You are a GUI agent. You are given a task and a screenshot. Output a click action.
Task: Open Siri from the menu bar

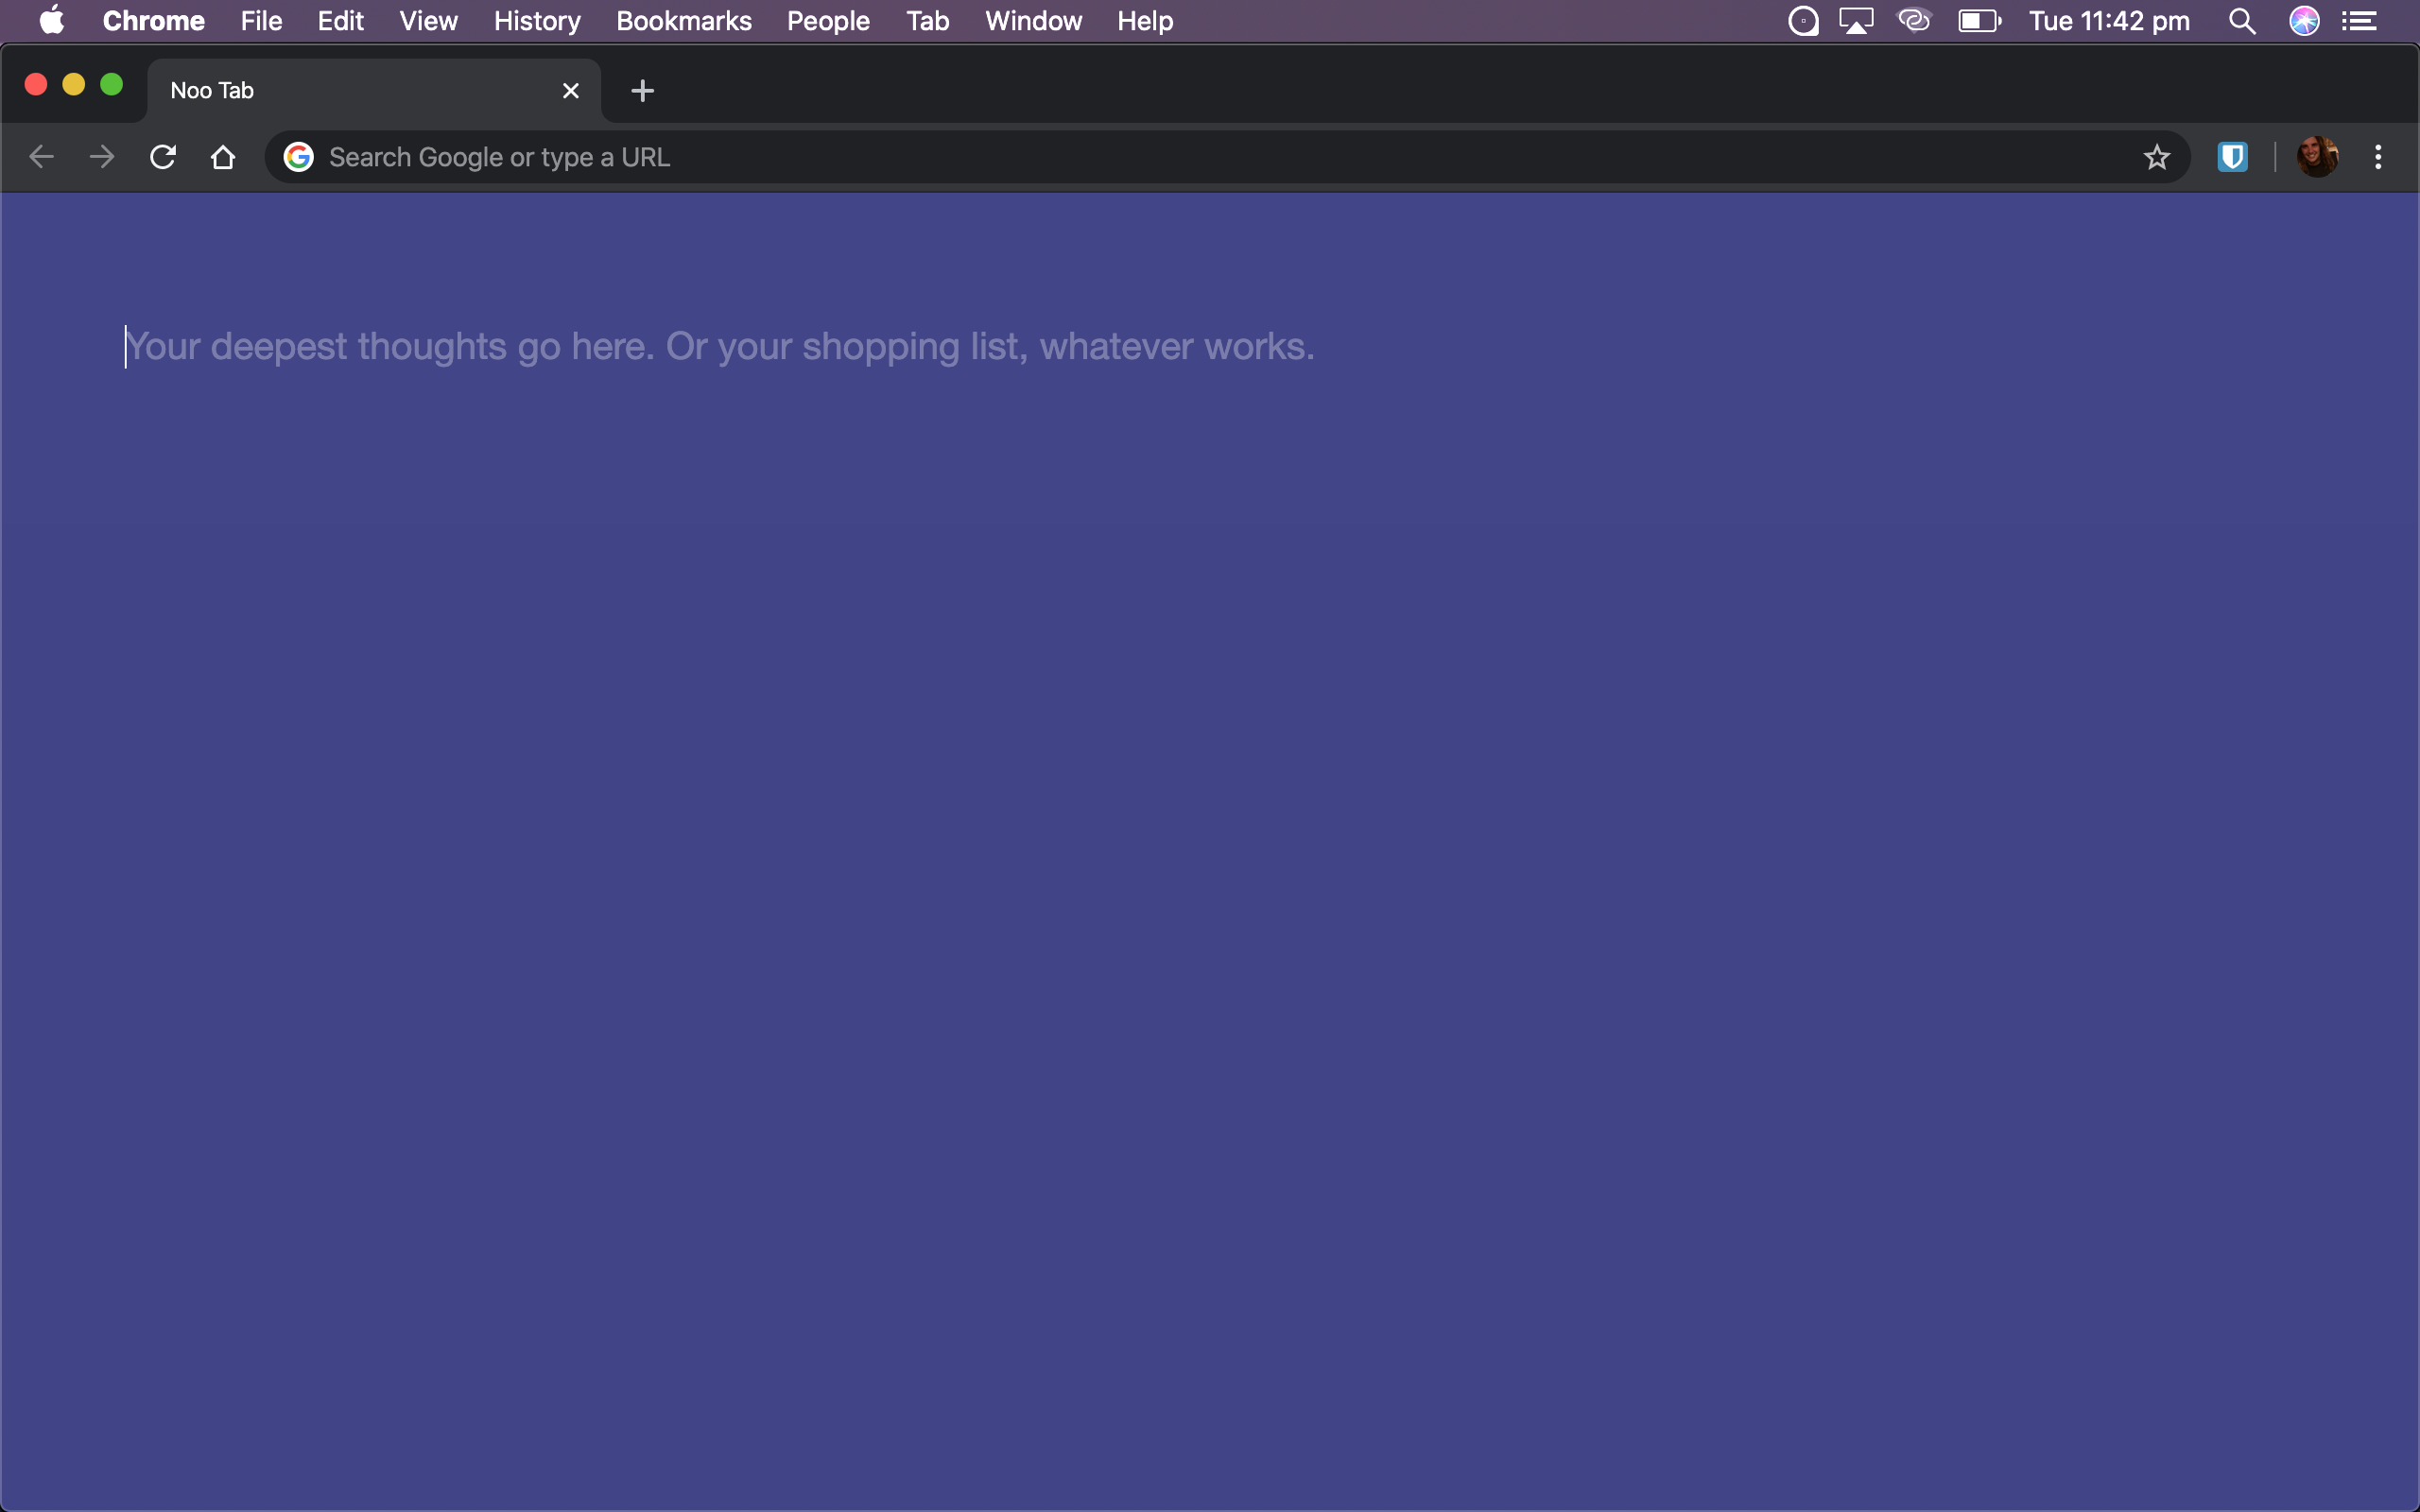(x=2304, y=21)
